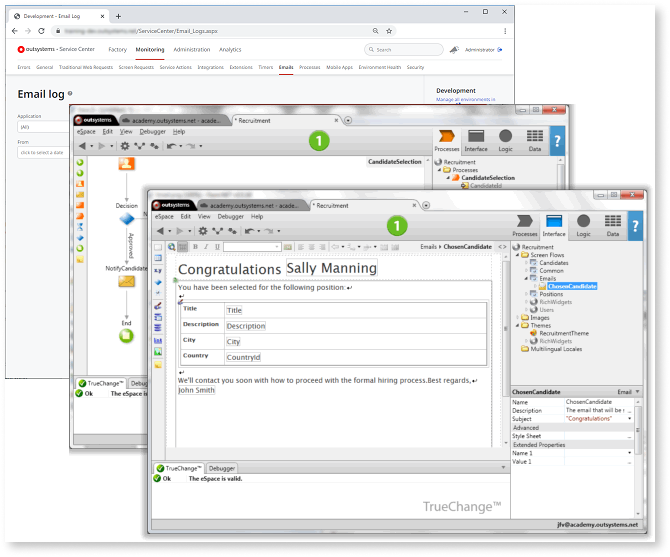This screenshot has height=557, width=670.
Task: Select CandidateSelection in back window tree
Action: pos(488,178)
